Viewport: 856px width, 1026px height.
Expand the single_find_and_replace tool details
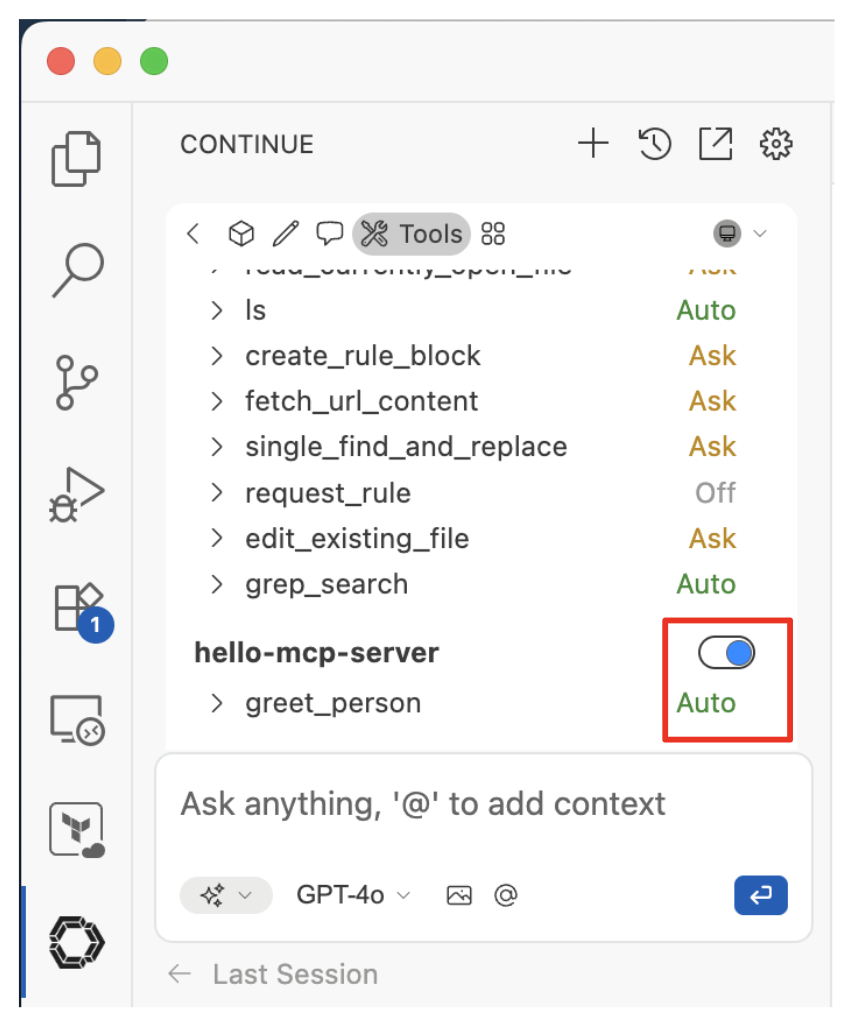click(x=217, y=447)
